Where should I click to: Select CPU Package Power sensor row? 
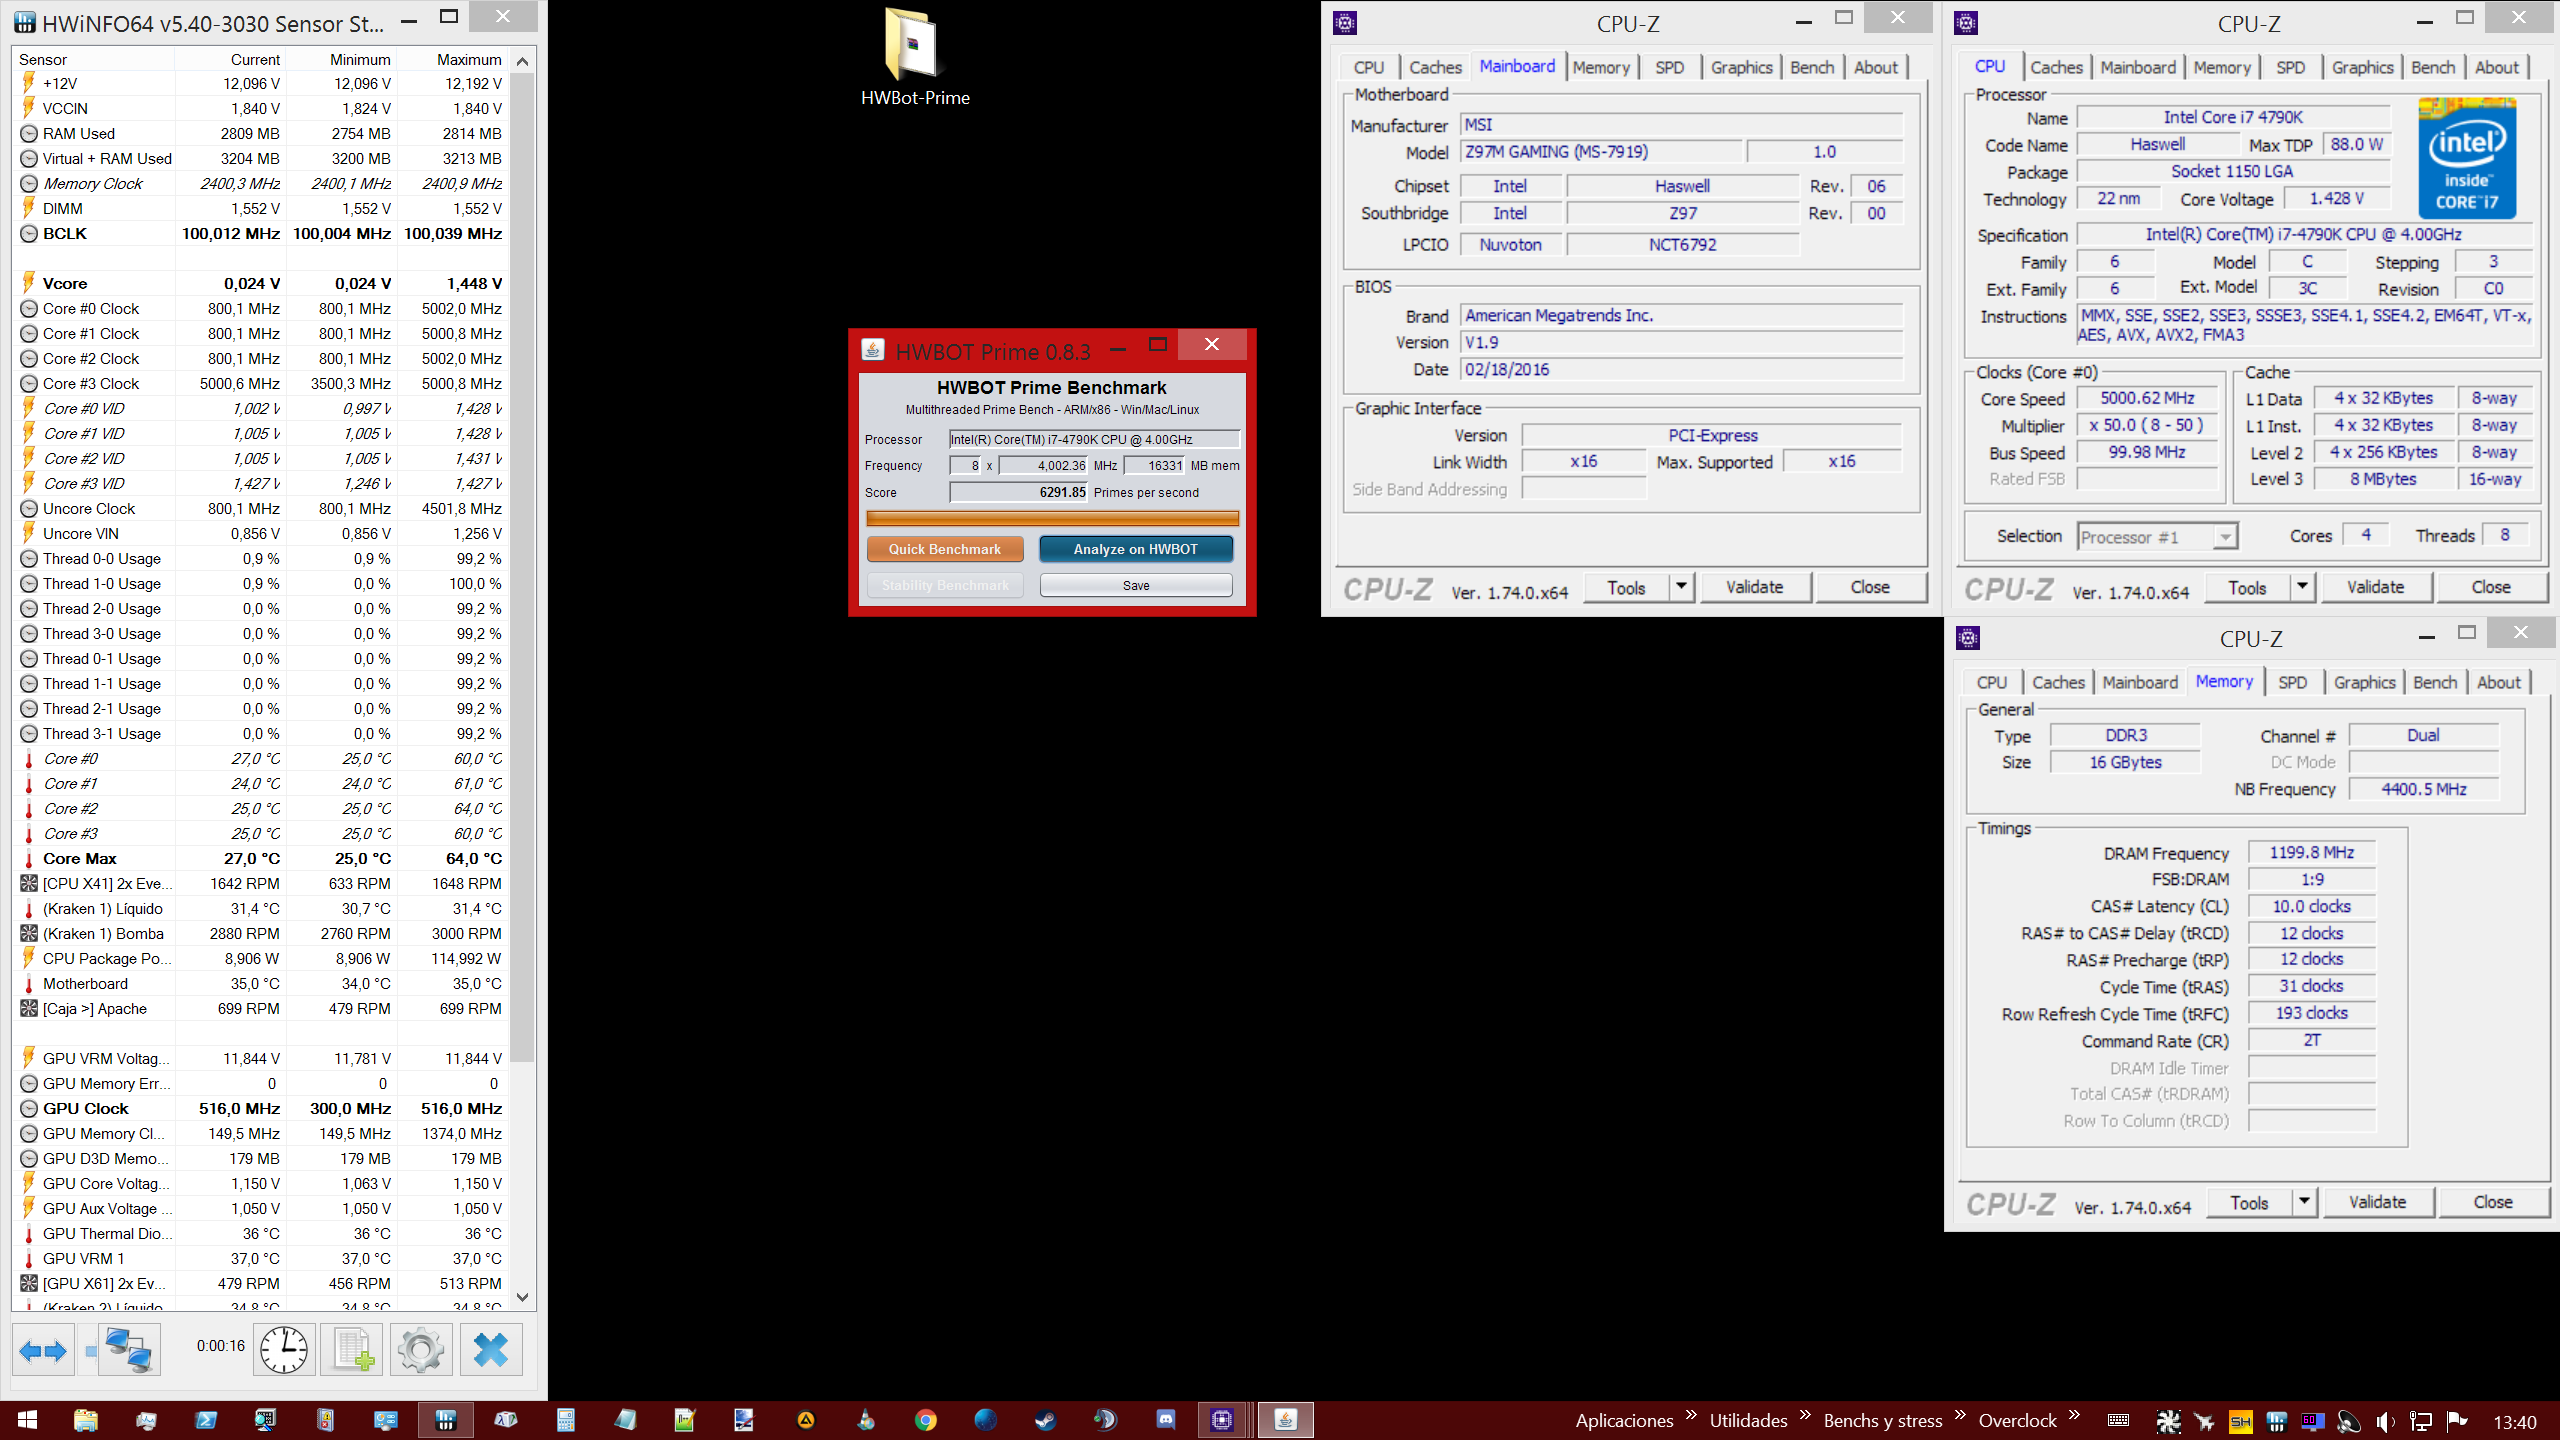pyautogui.click(x=261, y=958)
